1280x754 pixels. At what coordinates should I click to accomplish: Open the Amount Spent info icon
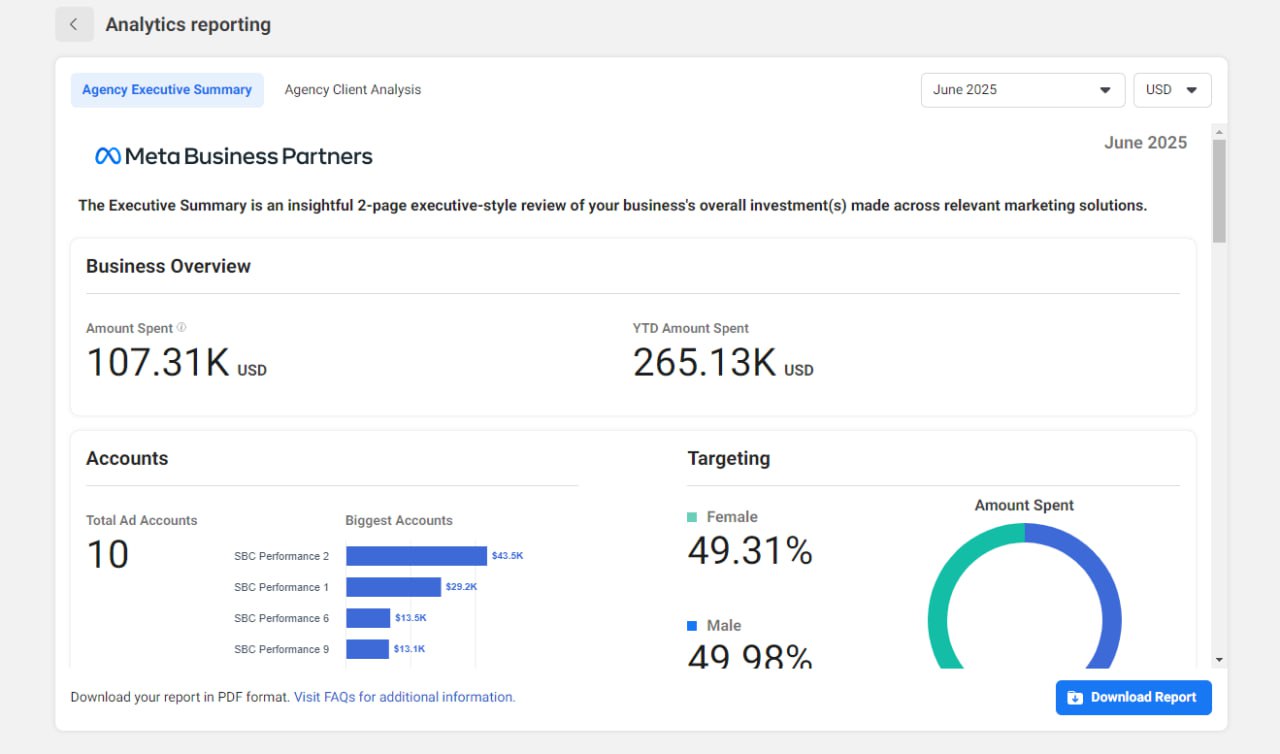181,327
